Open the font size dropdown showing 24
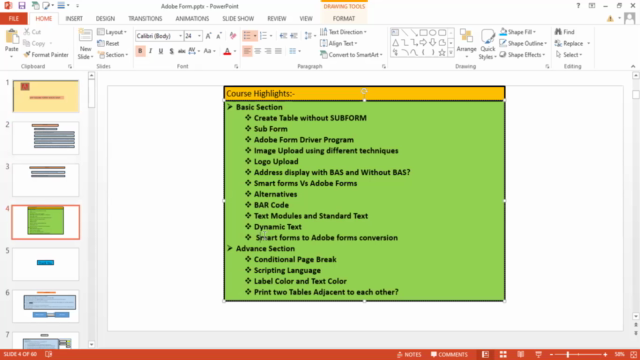Screen dimensions: 640x360 pos(199,36)
